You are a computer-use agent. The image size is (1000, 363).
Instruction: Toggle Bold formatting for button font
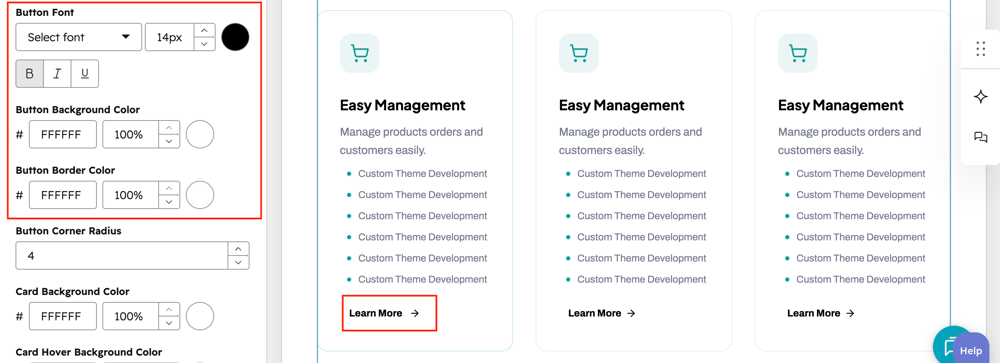(x=29, y=74)
